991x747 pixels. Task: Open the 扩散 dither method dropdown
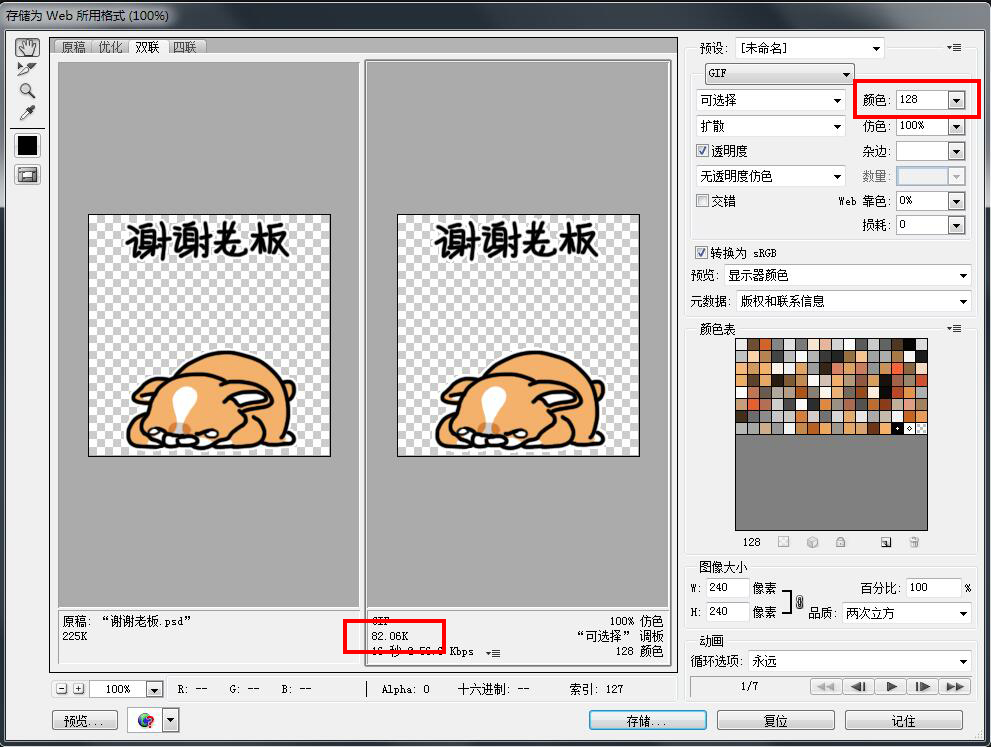pyautogui.click(x=770, y=126)
